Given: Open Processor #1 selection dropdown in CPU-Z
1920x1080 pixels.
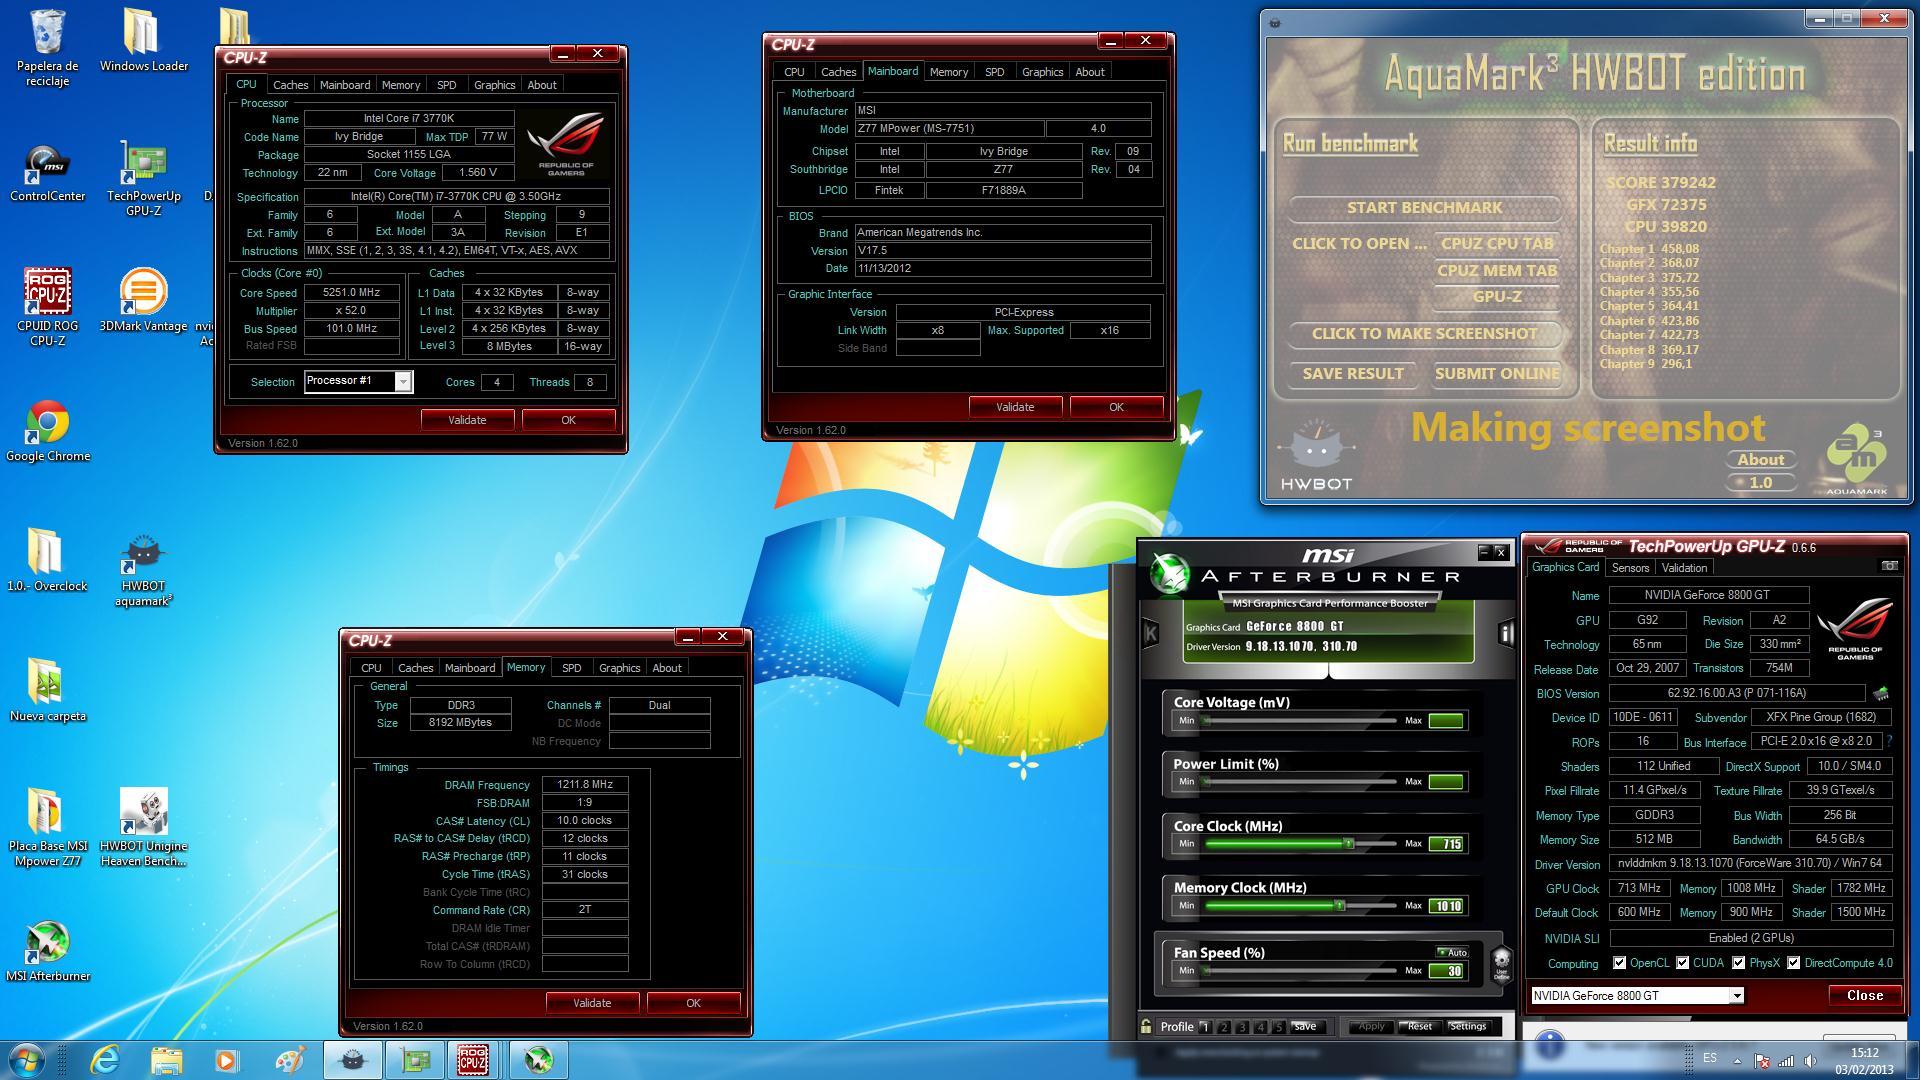Looking at the screenshot, I should 402,381.
